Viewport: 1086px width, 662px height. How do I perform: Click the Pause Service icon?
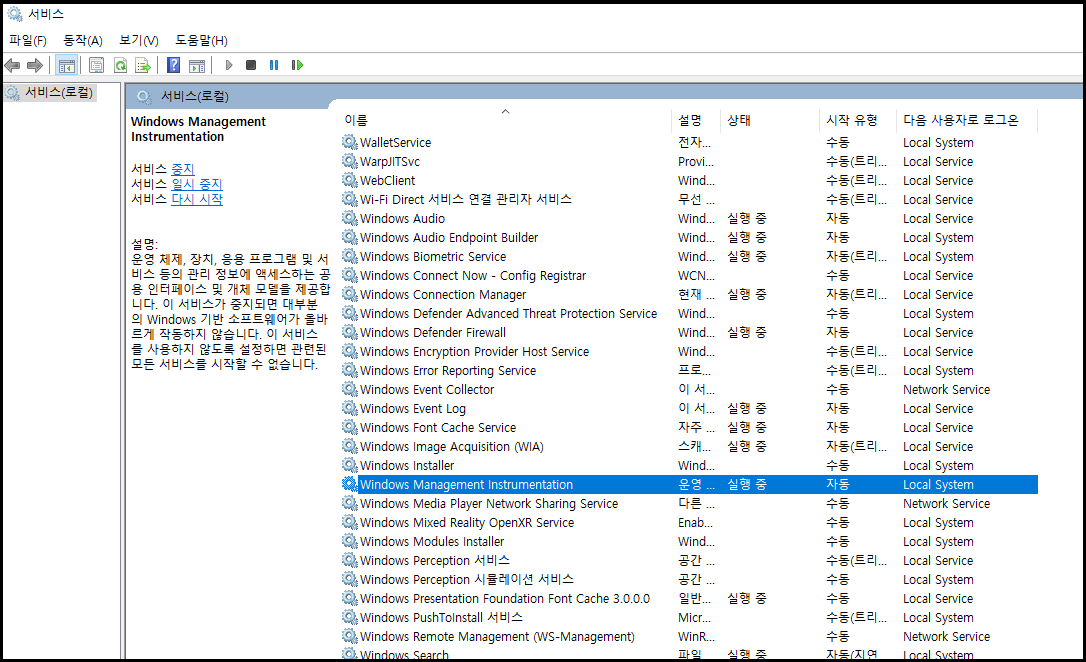(x=274, y=65)
